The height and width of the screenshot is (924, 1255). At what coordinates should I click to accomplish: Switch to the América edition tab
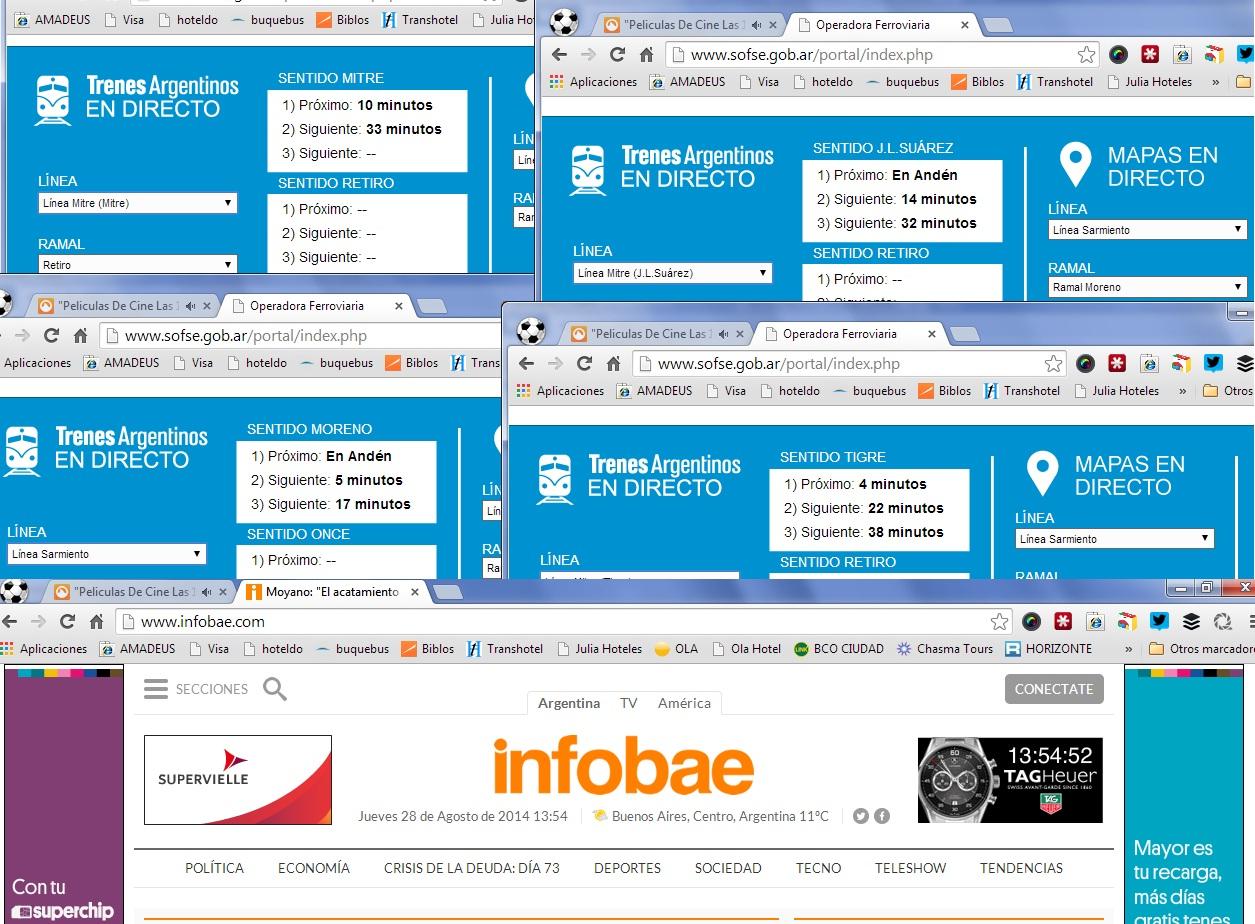[684, 703]
